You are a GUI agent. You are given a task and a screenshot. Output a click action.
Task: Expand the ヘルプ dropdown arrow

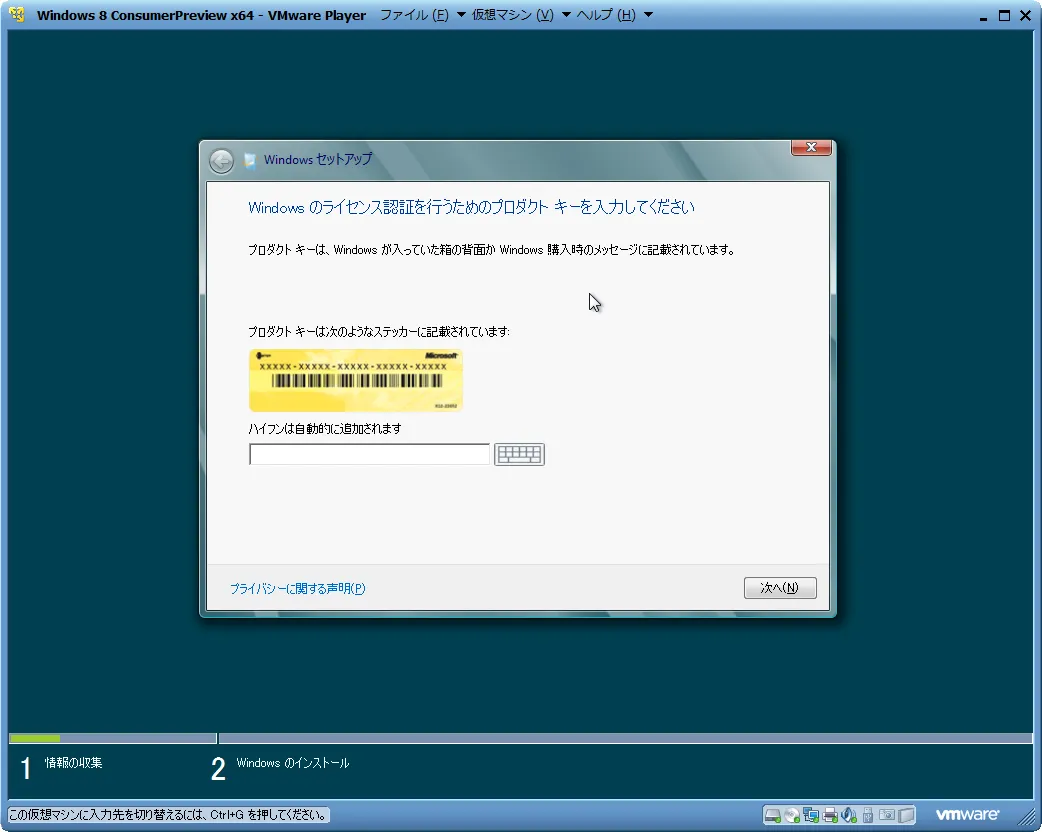(649, 15)
